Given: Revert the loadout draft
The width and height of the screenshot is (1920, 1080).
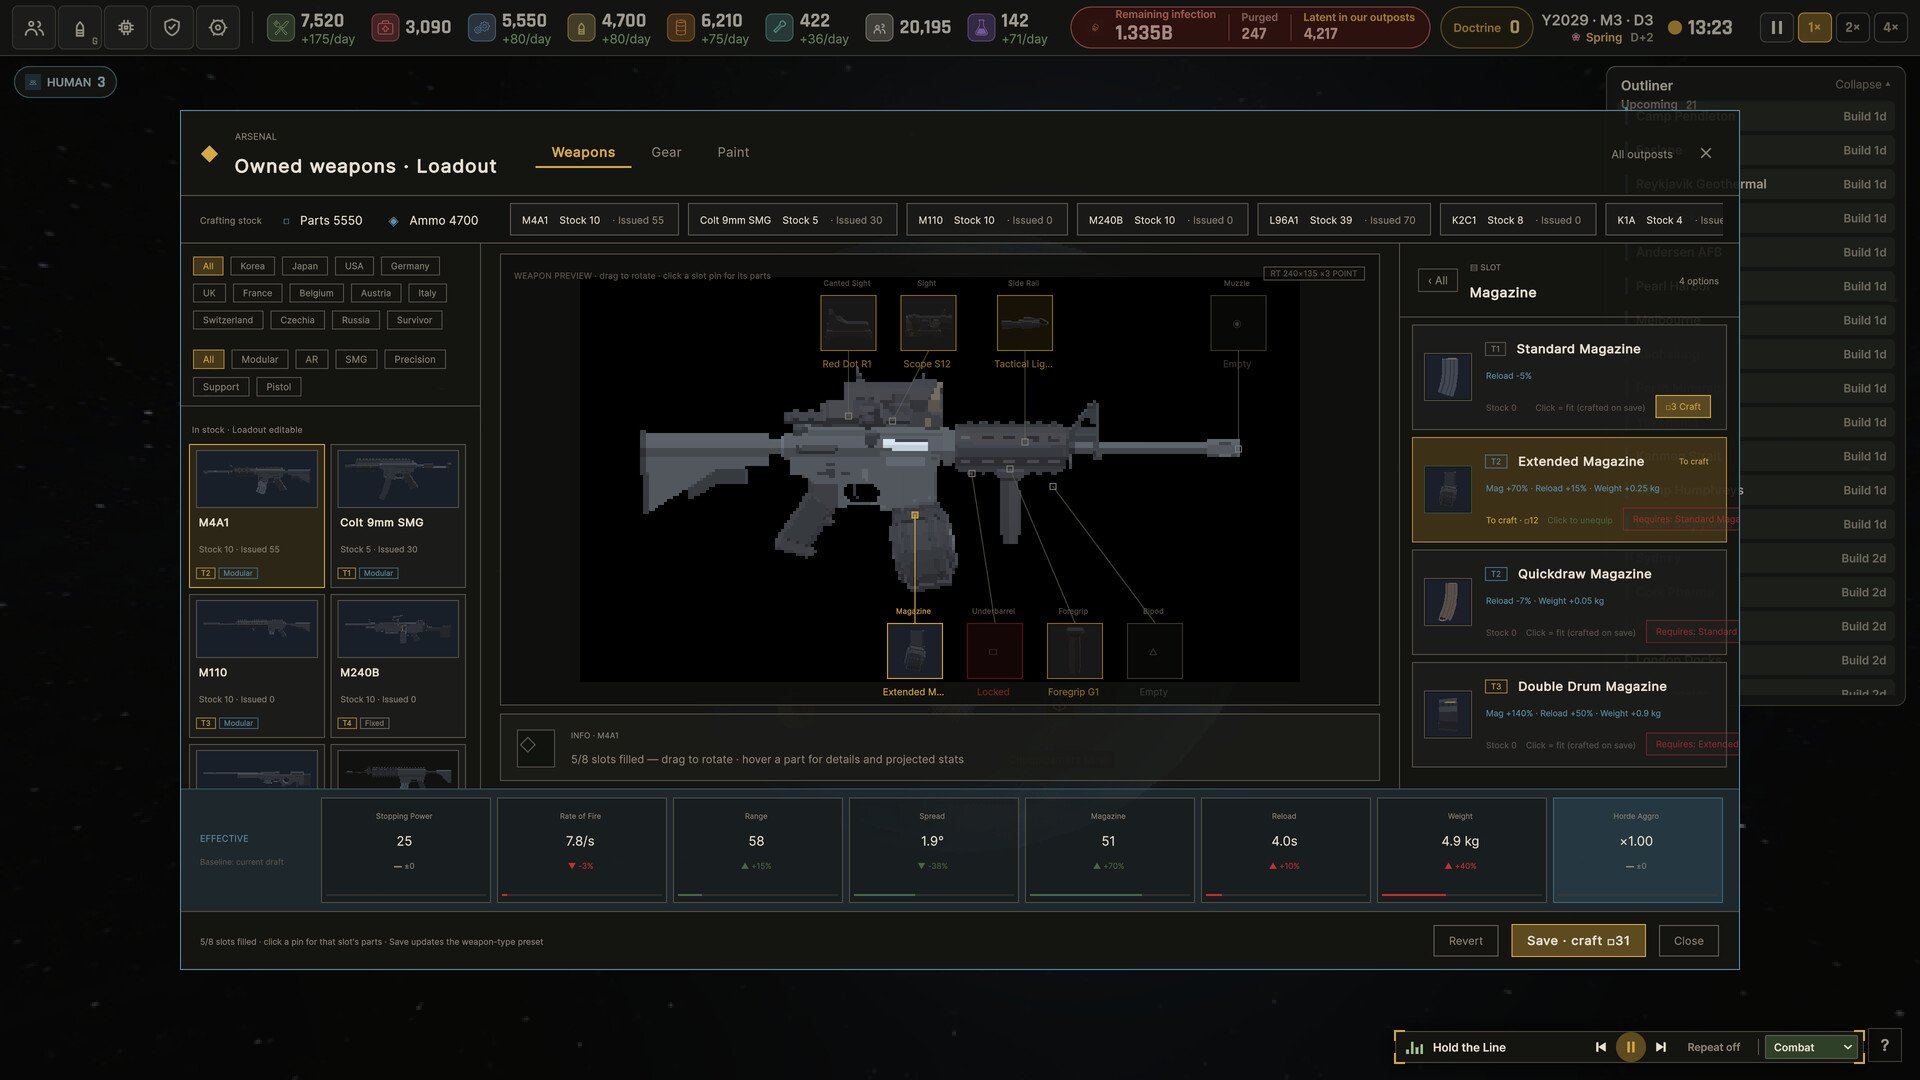Looking at the screenshot, I should pyautogui.click(x=1465, y=941).
